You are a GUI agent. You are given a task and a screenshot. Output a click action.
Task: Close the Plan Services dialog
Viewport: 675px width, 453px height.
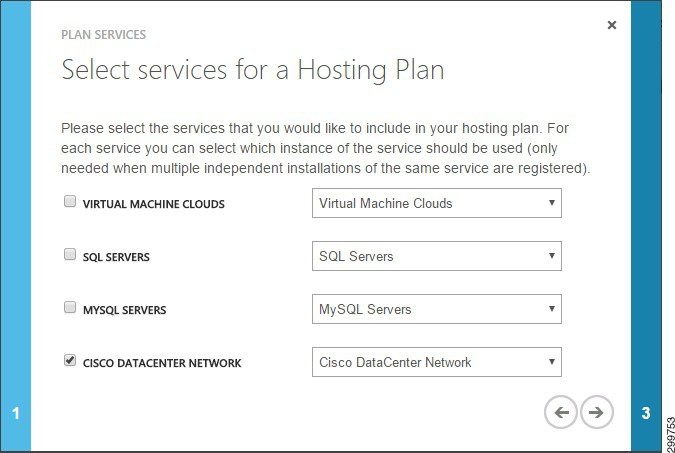(x=612, y=25)
